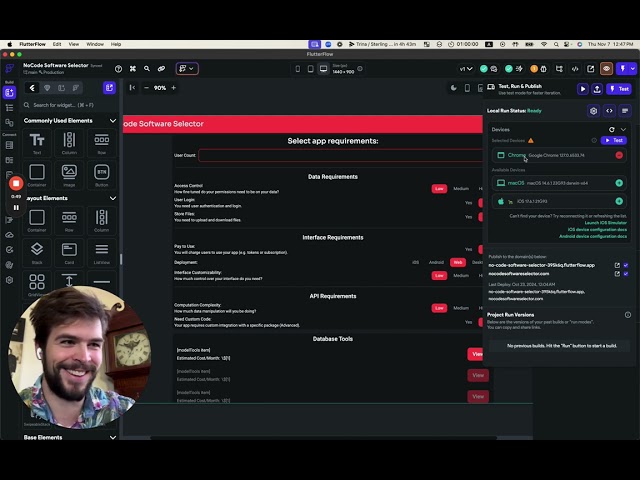Open the dropdown arrow next to lightning button

click(x=633, y=69)
